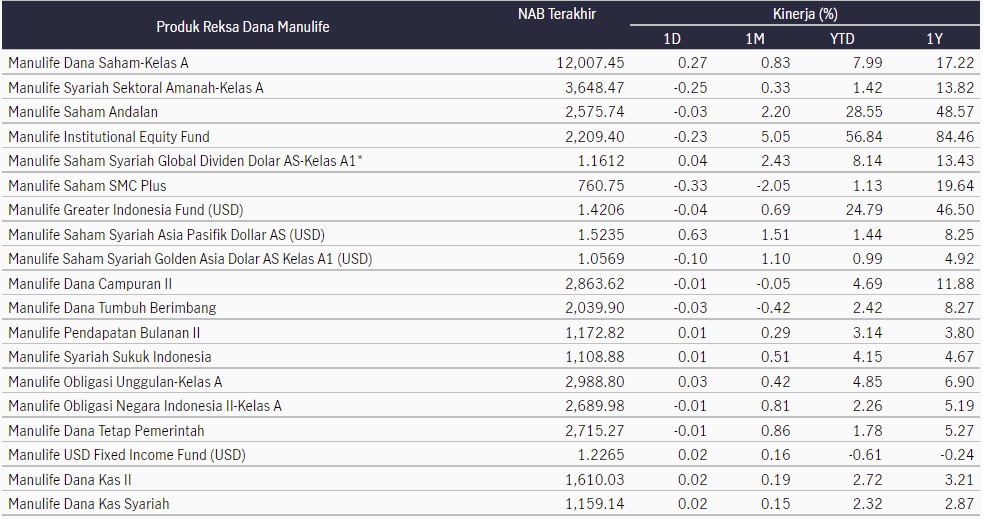Select the 1M value -0.42

(x=773, y=308)
